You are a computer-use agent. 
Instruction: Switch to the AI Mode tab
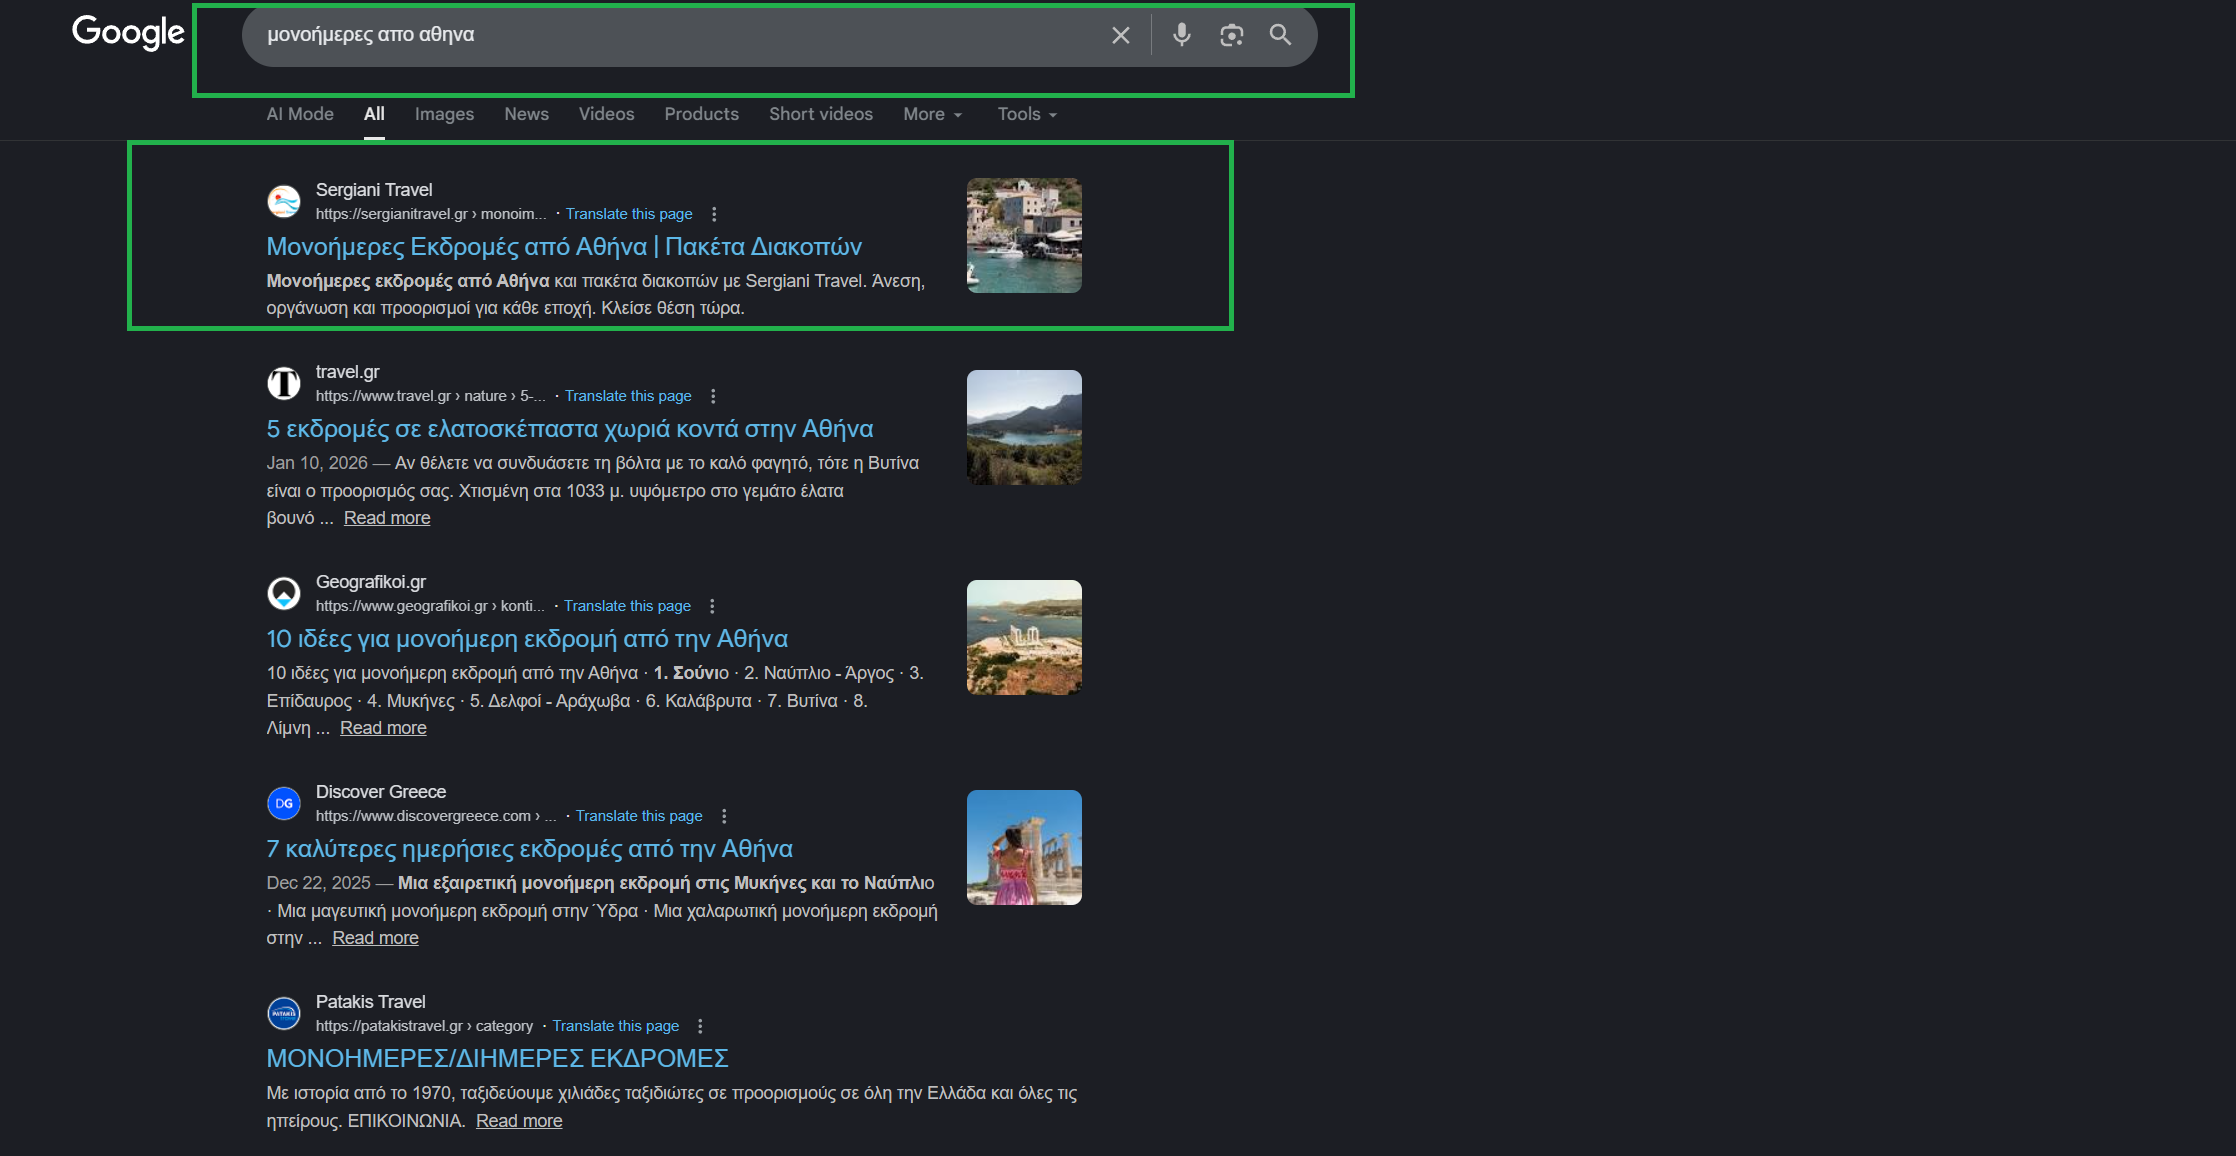[x=300, y=114]
